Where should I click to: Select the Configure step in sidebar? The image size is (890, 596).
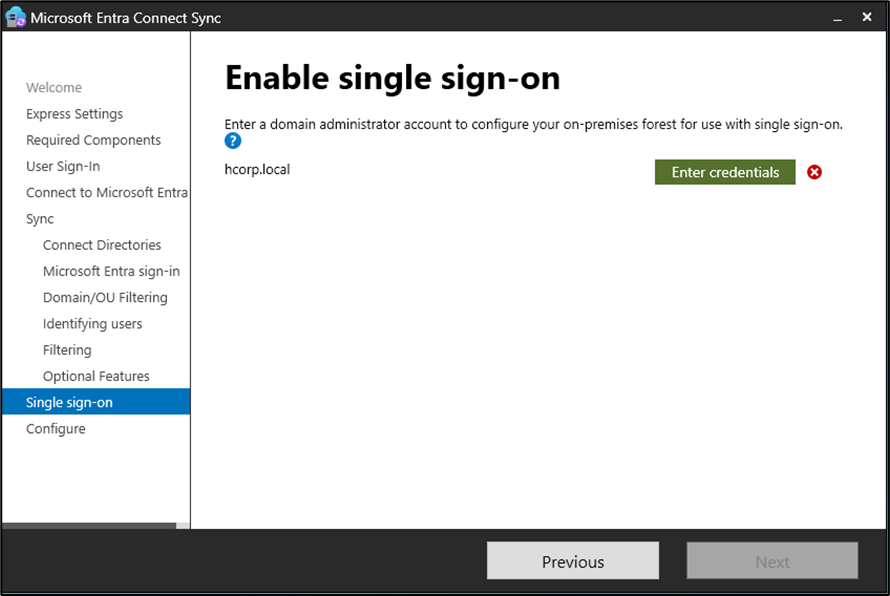[56, 429]
